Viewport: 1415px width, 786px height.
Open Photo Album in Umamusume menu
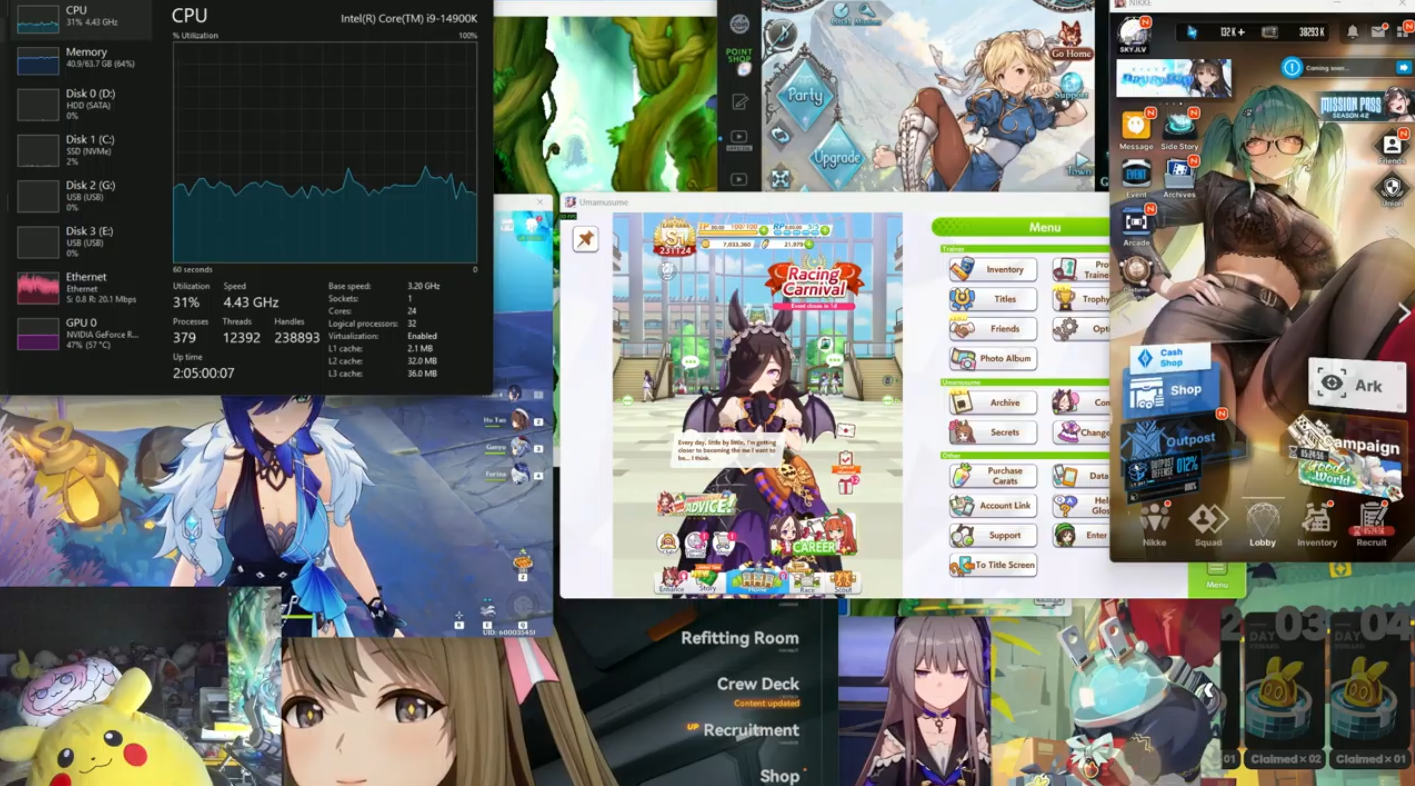tap(993, 358)
